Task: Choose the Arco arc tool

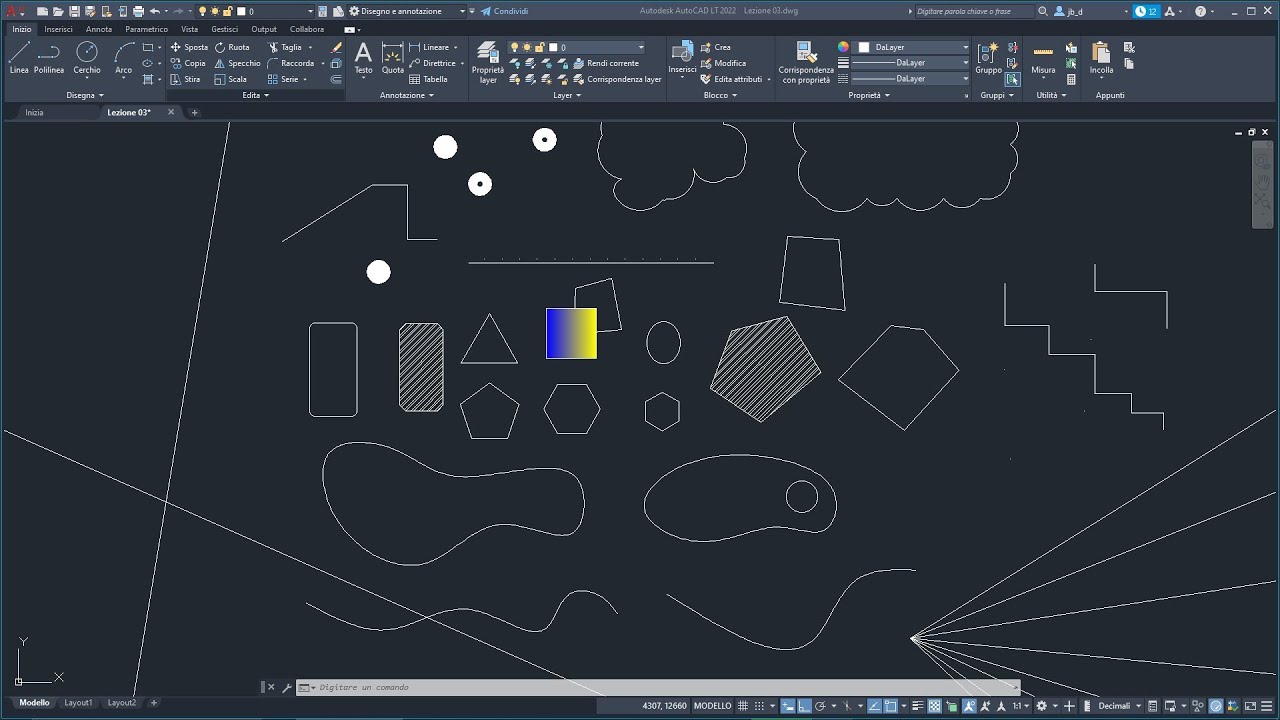Action: [x=124, y=58]
